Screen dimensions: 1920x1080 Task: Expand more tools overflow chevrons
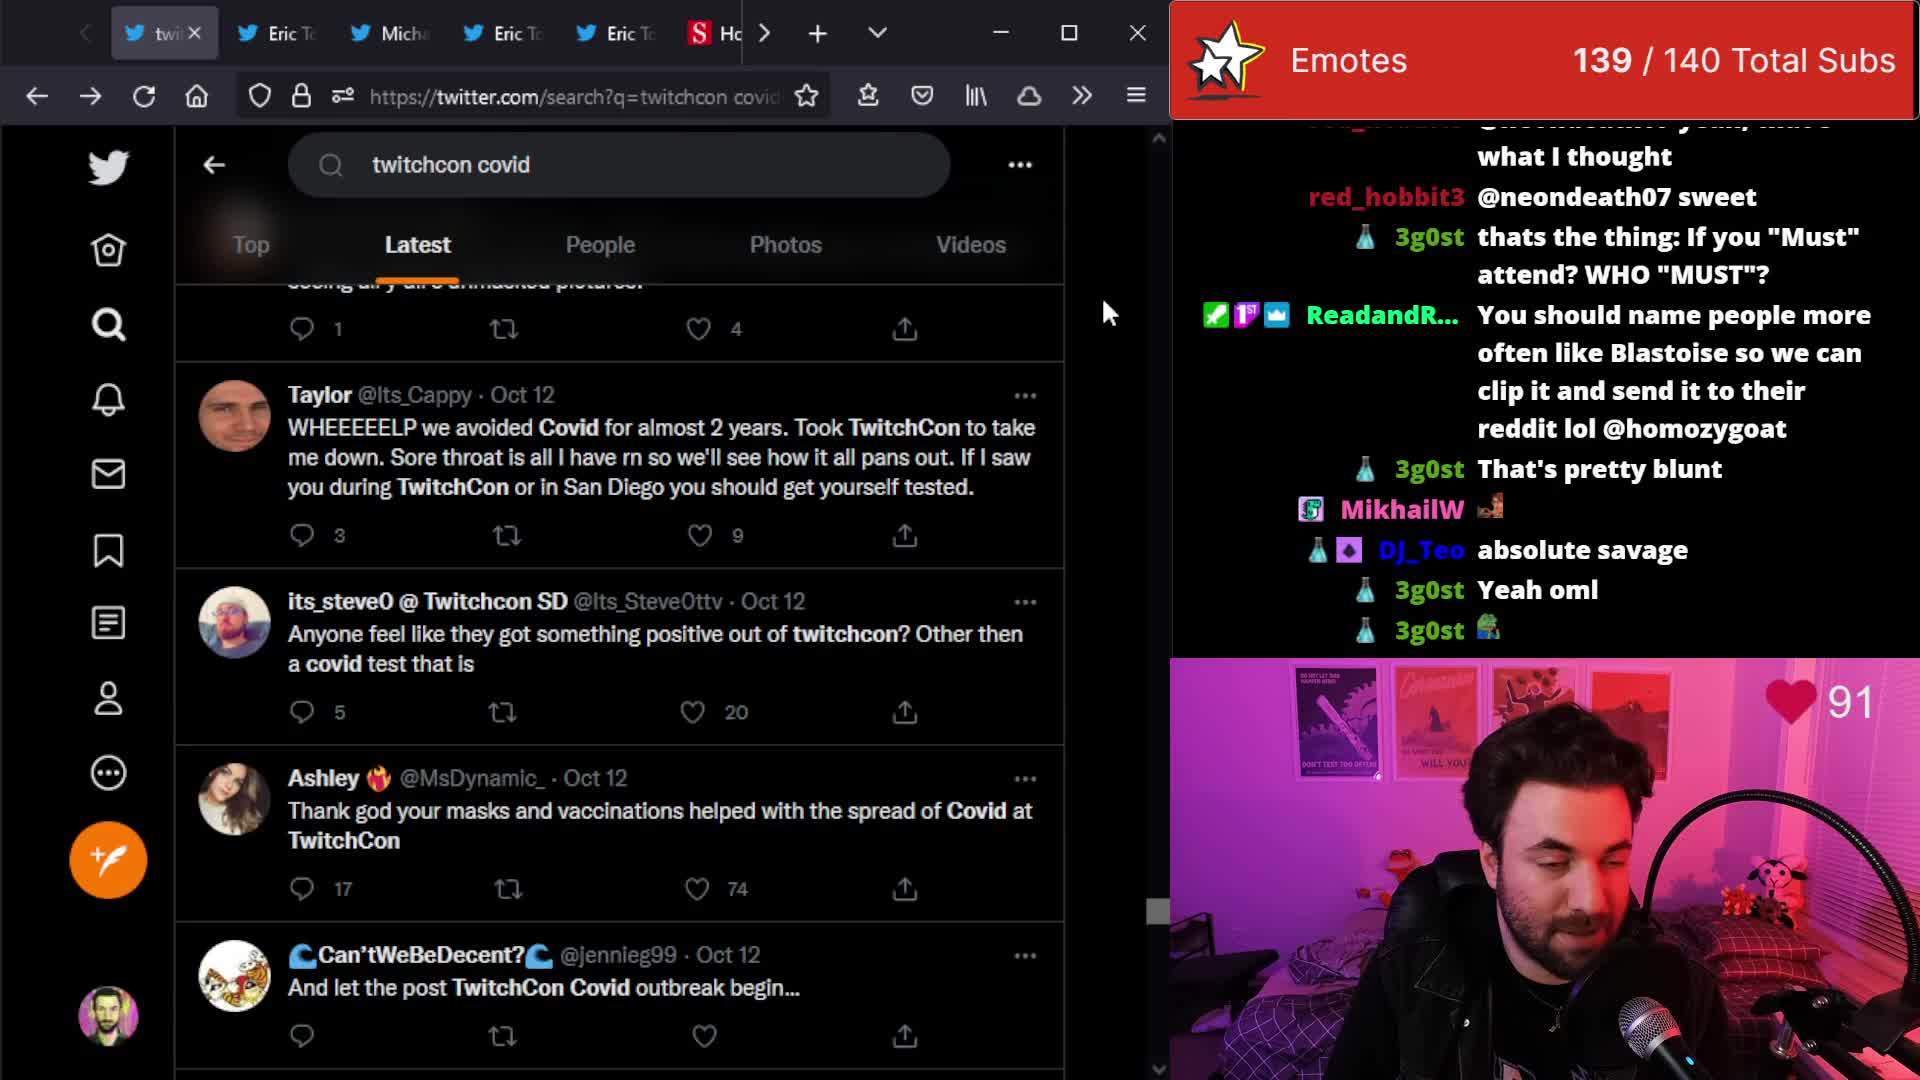pos(1082,96)
